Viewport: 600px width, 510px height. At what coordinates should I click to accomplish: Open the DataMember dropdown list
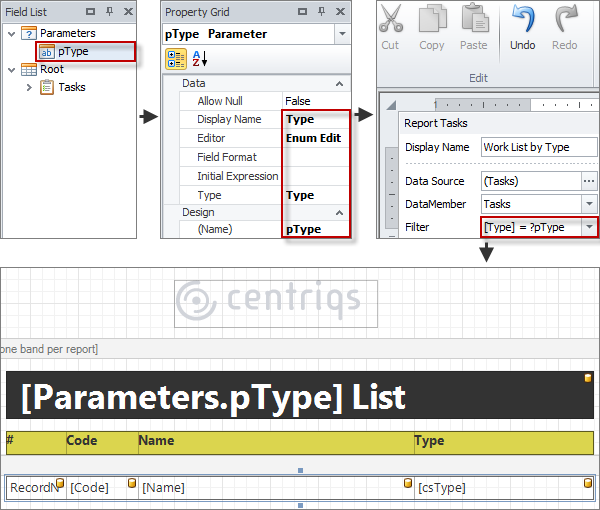pos(589,204)
